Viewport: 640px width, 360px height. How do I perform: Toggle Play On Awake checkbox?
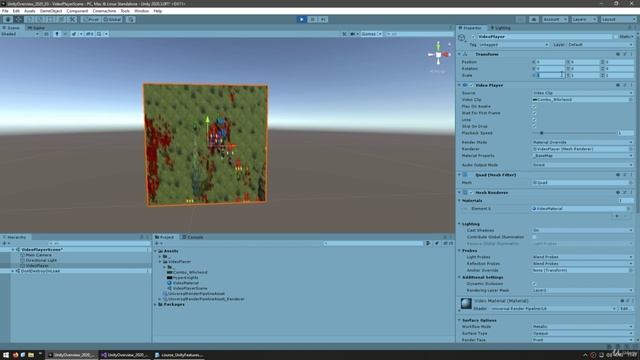[x=534, y=107]
